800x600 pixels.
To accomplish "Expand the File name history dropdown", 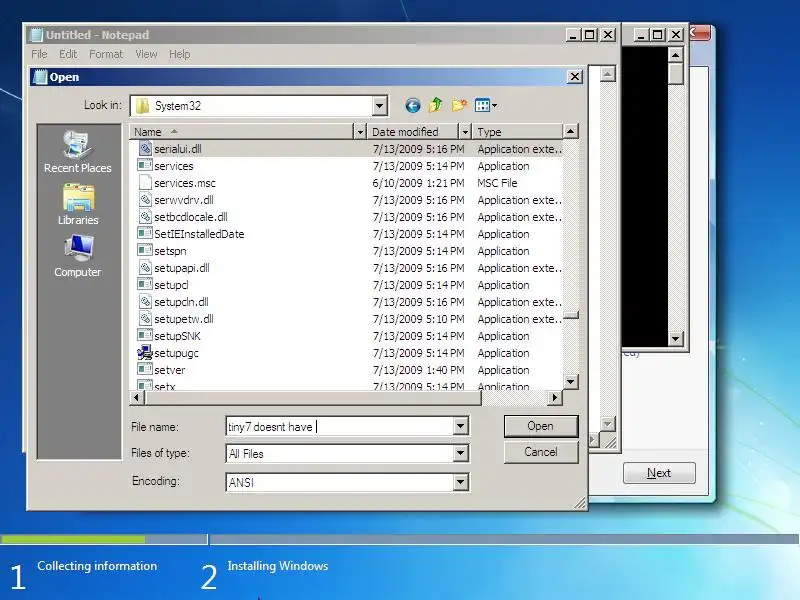I will pos(460,426).
